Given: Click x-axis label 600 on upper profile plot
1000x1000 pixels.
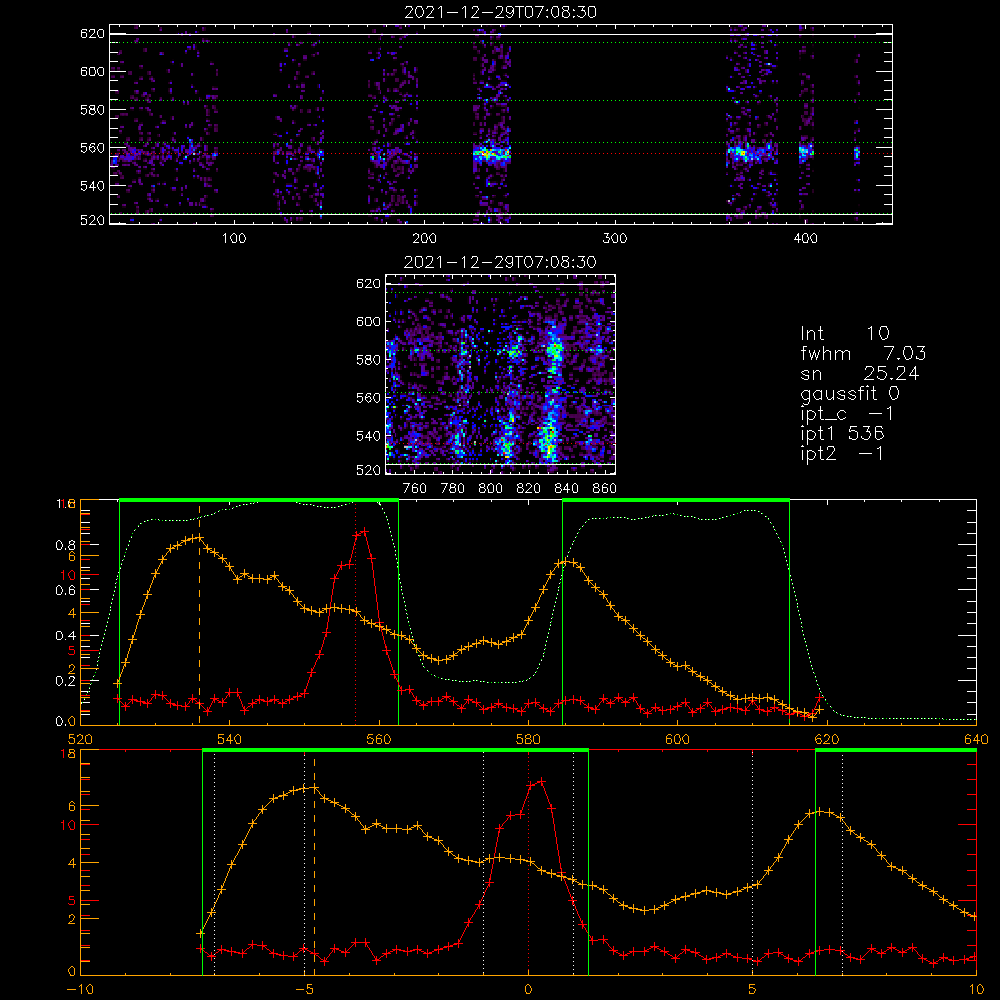Looking at the screenshot, I should point(677,740).
